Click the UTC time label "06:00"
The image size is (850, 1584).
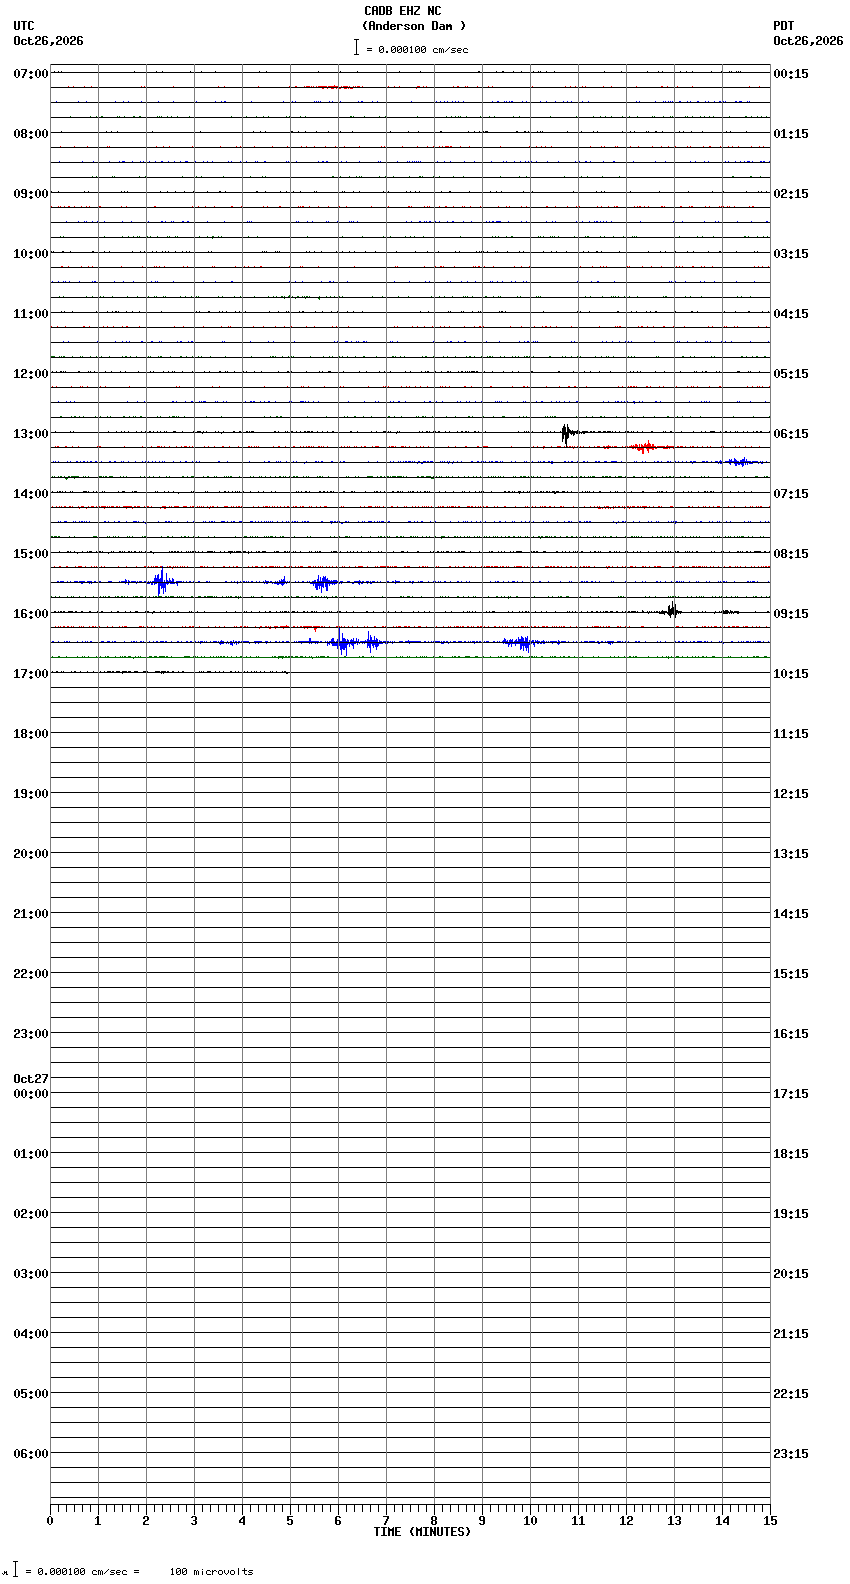(30, 1454)
